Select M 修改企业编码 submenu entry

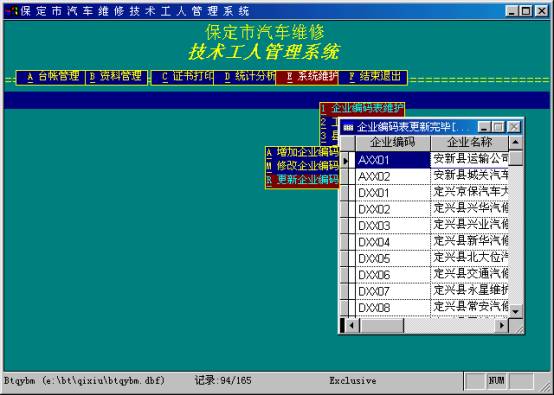click(302, 166)
